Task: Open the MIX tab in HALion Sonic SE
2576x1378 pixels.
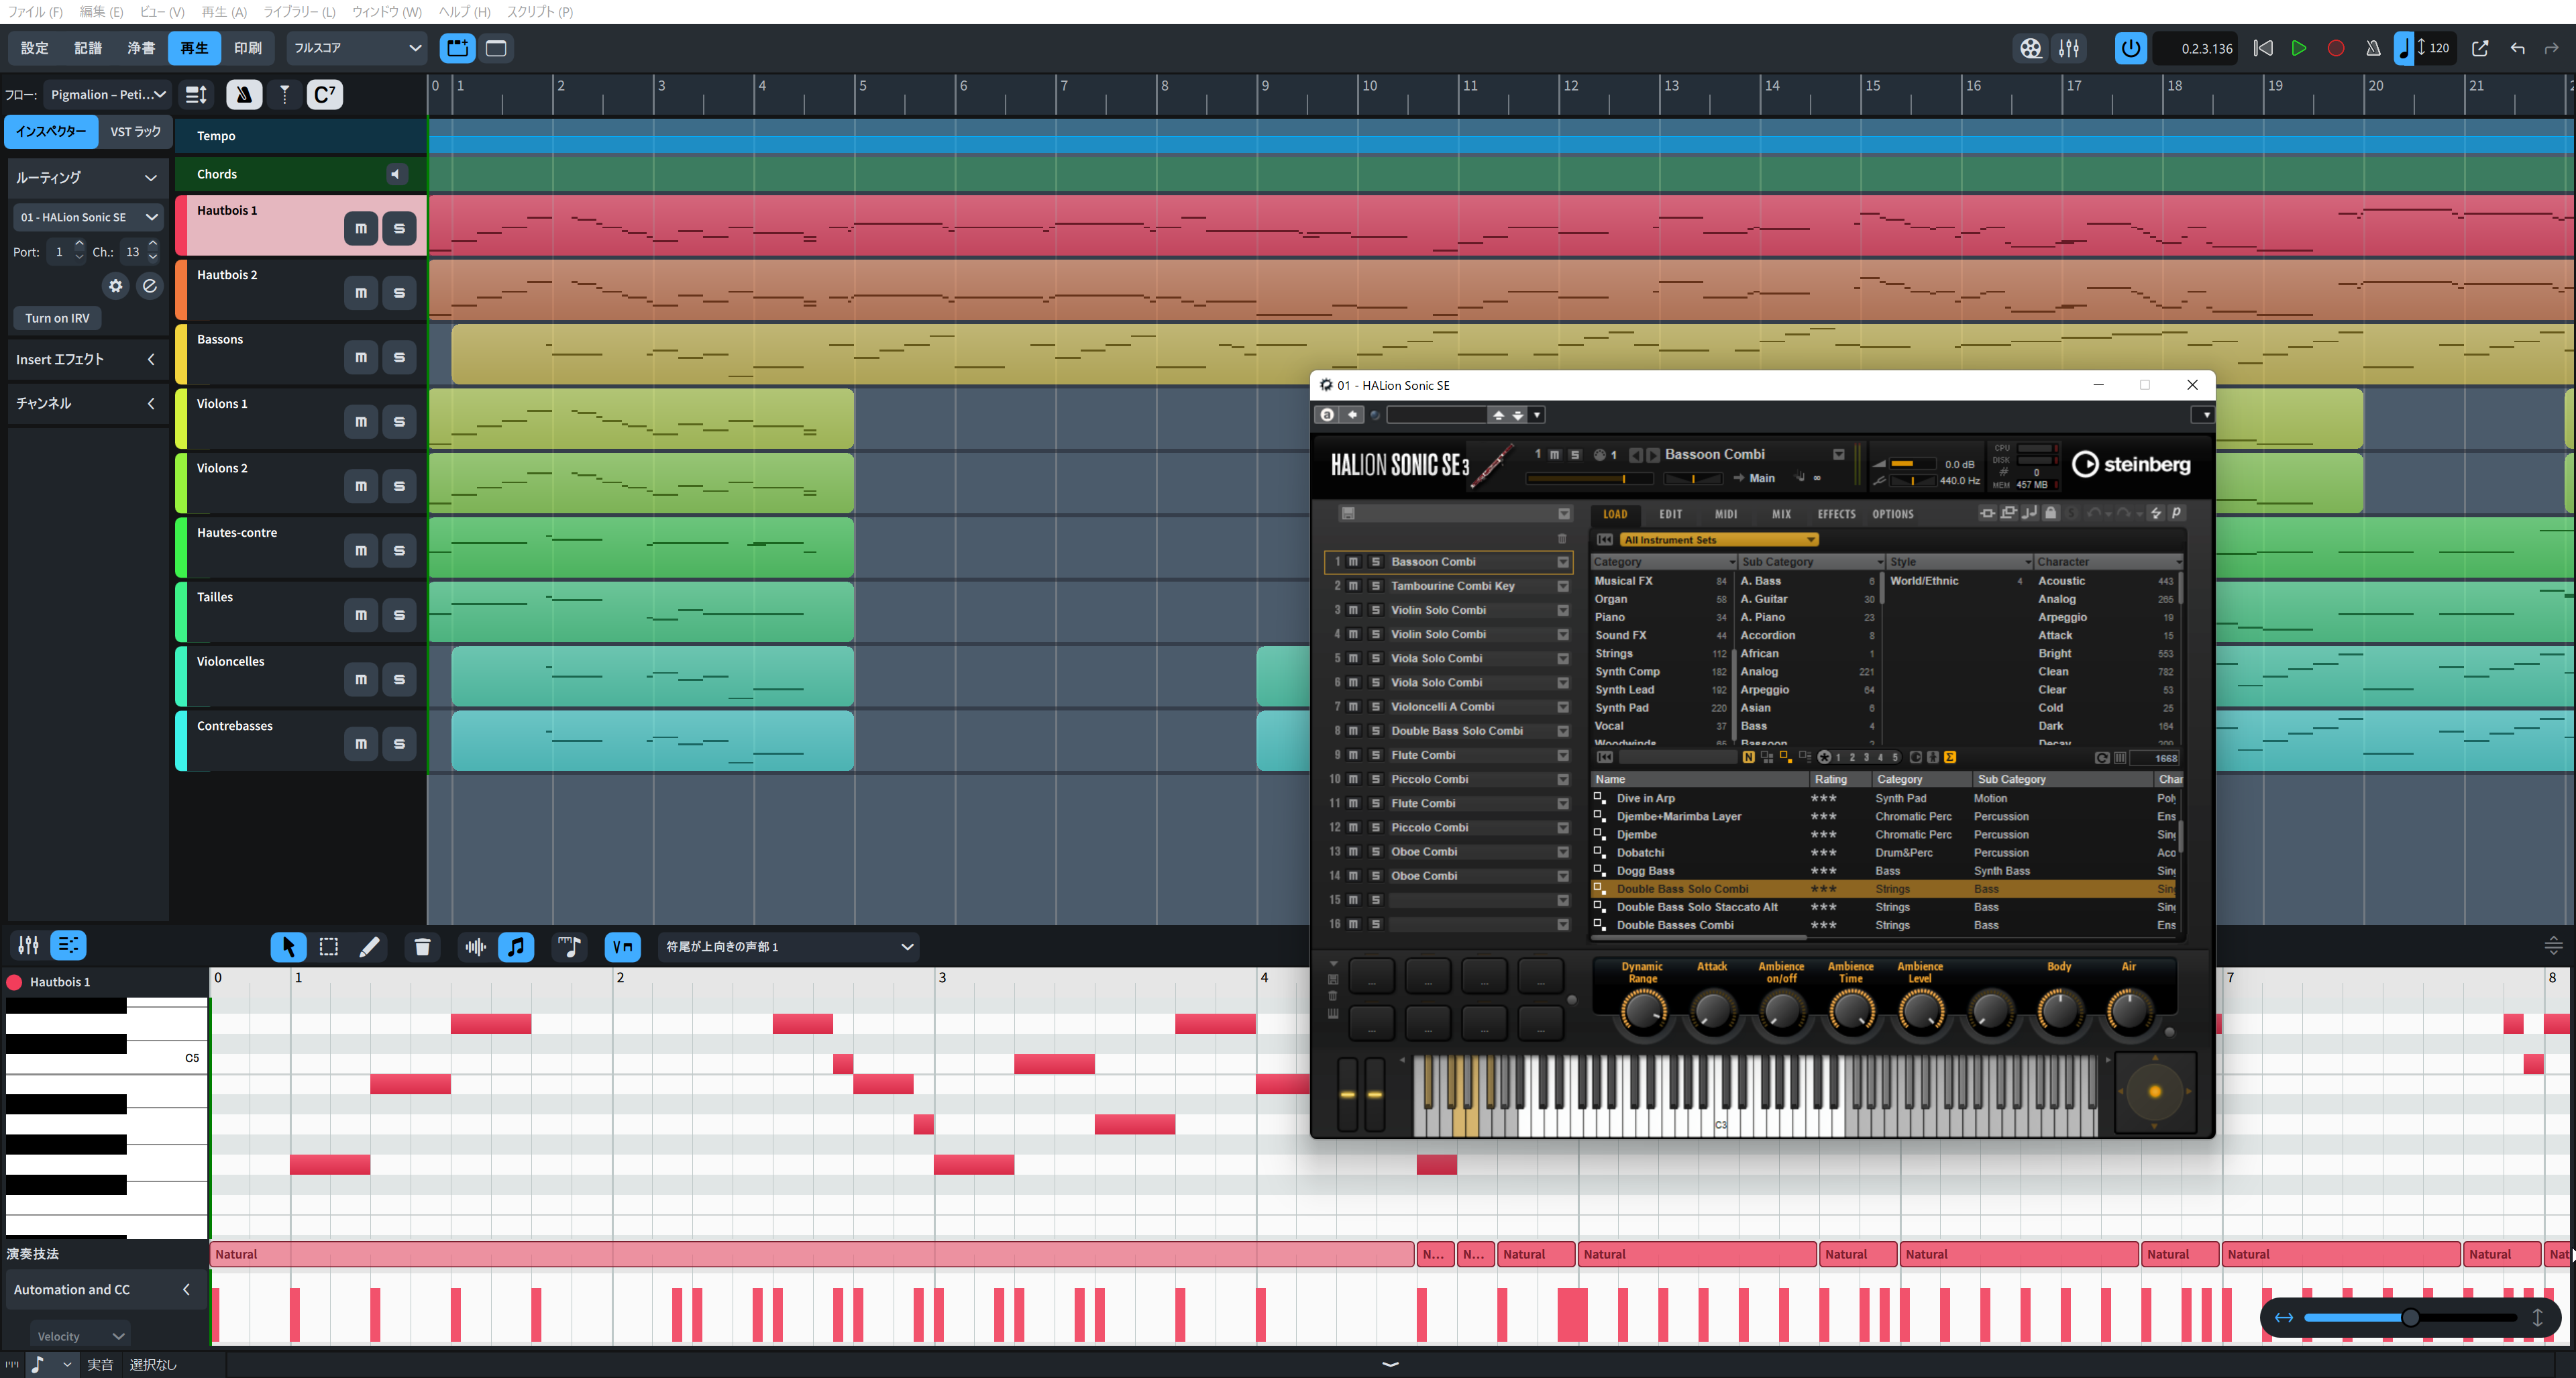Action: point(1781,514)
